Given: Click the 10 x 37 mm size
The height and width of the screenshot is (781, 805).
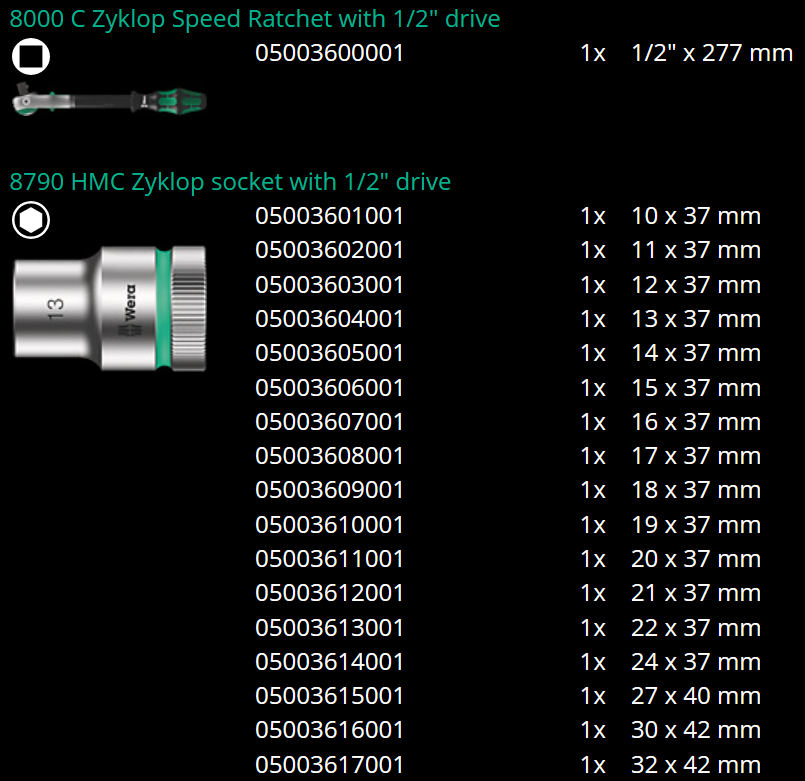Looking at the screenshot, I should 696,216.
